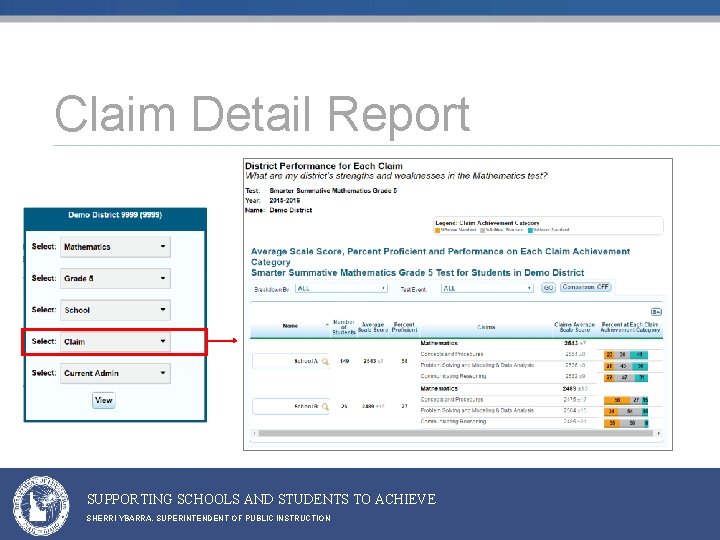Open the Grade 8 dropdown
This screenshot has width=720, height=540.
115,278
